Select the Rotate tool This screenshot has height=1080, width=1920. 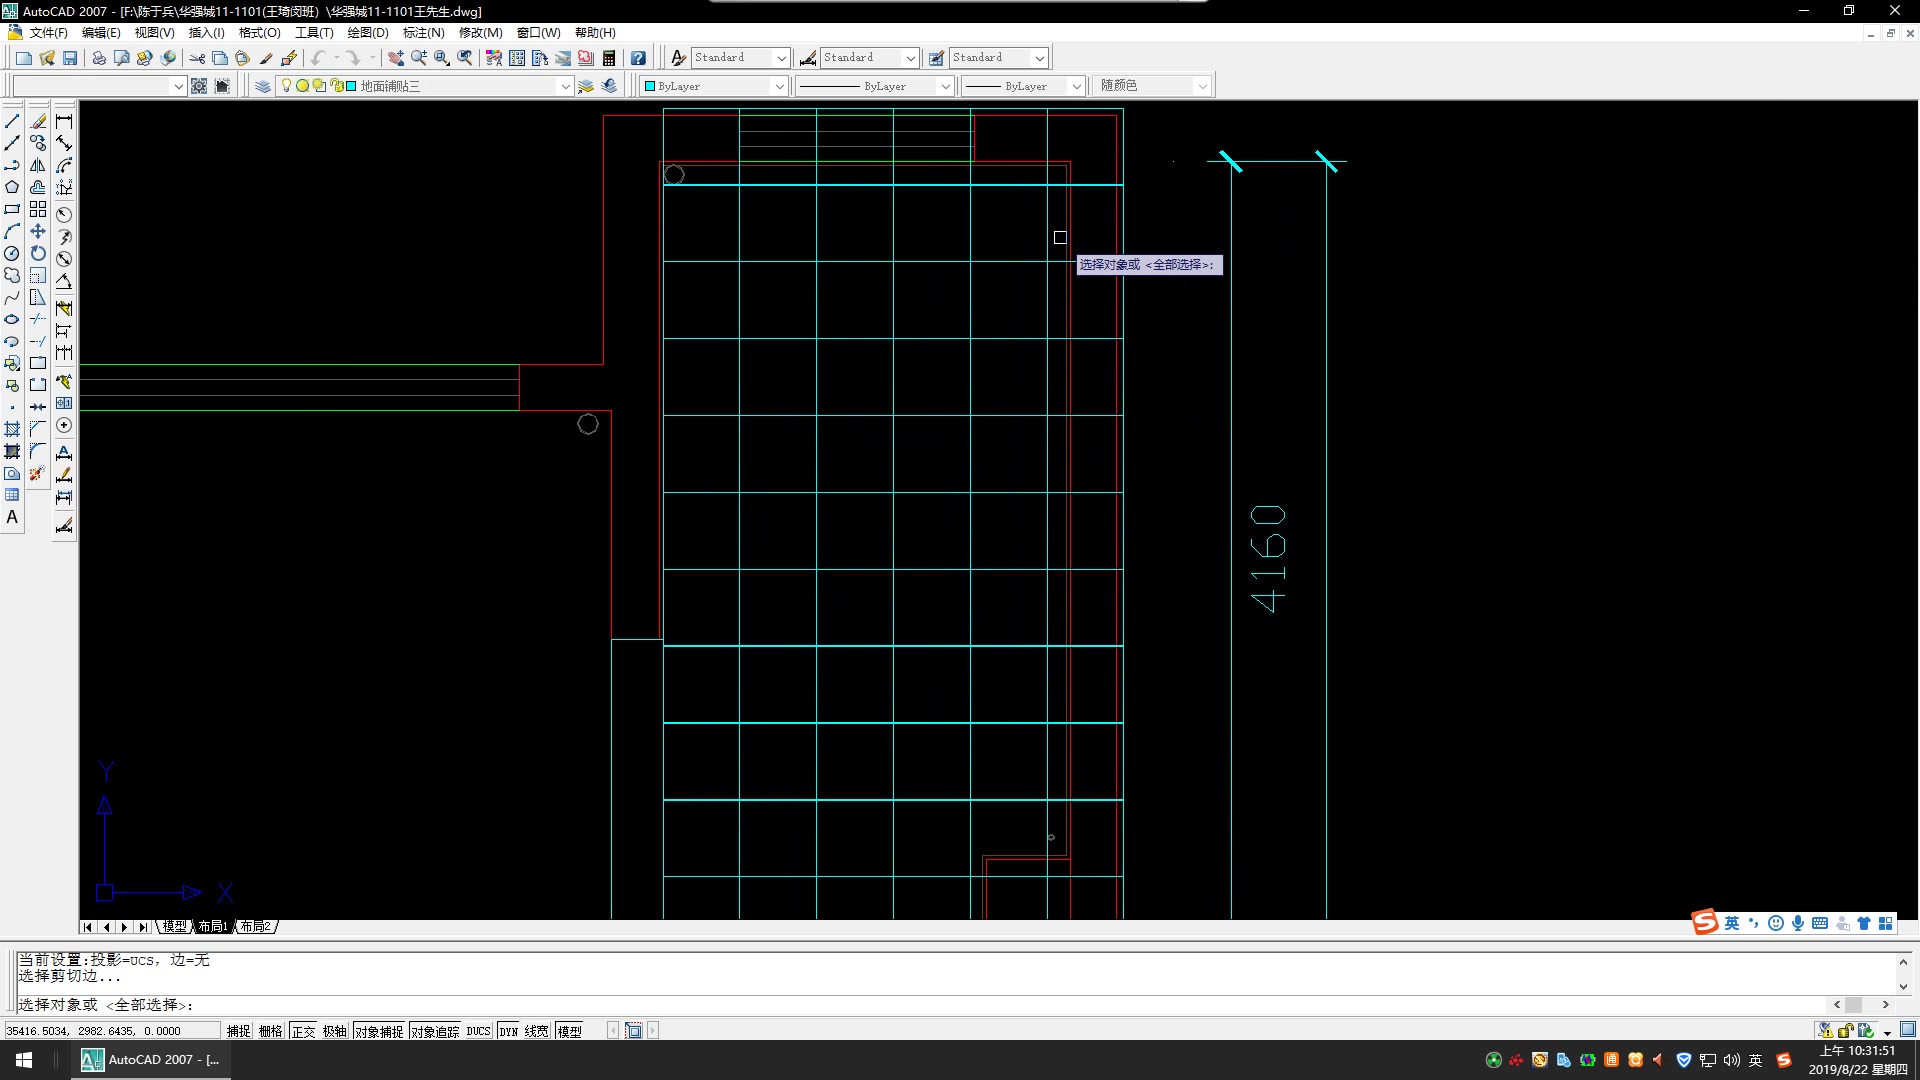(x=38, y=253)
